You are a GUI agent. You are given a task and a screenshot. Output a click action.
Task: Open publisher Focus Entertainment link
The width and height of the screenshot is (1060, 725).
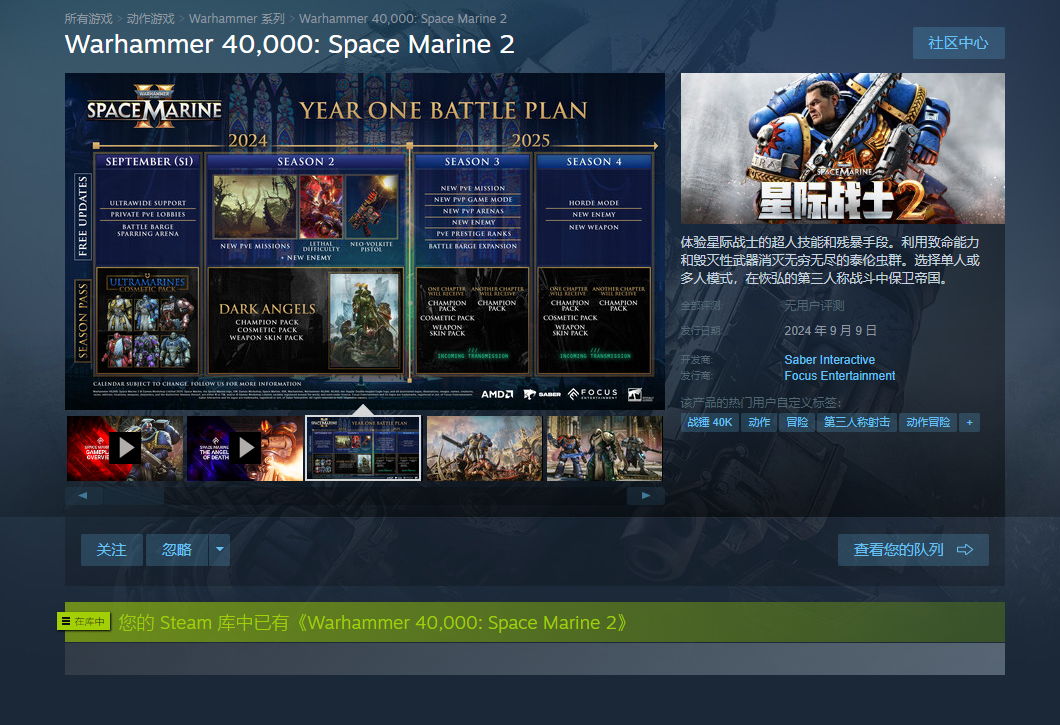pyautogui.click(x=840, y=376)
